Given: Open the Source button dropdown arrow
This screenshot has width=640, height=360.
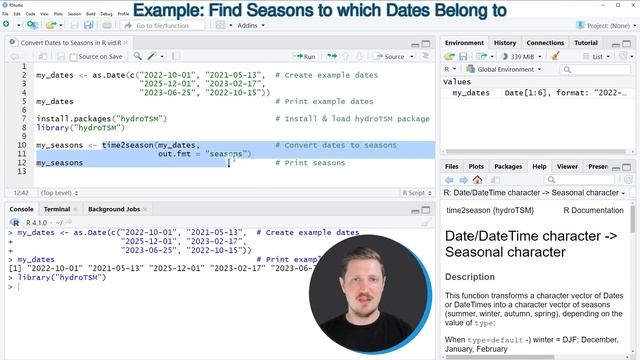Looking at the screenshot, I should tap(412, 56).
